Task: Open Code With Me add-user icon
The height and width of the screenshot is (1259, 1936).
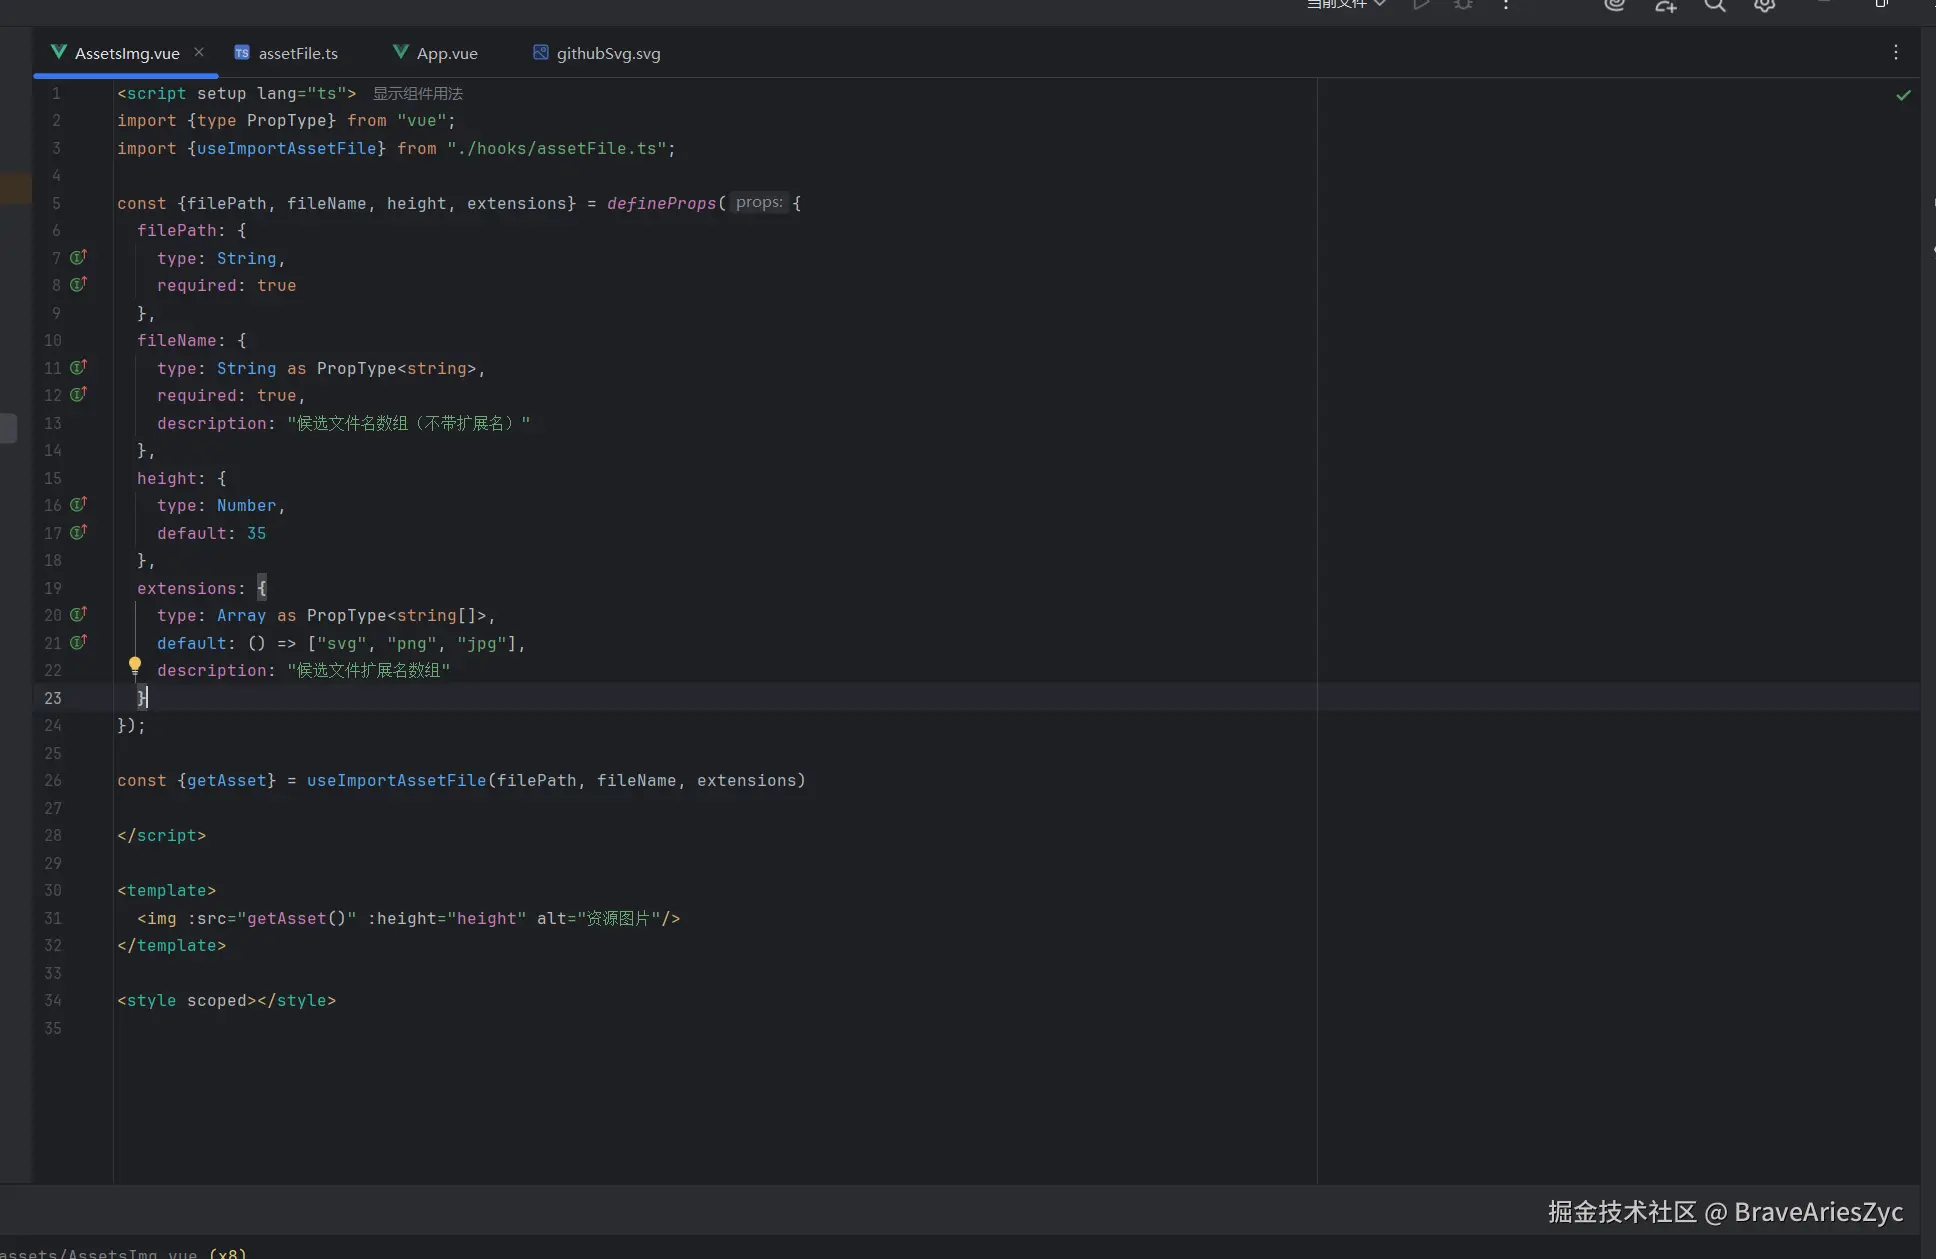Action: (x=1665, y=6)
